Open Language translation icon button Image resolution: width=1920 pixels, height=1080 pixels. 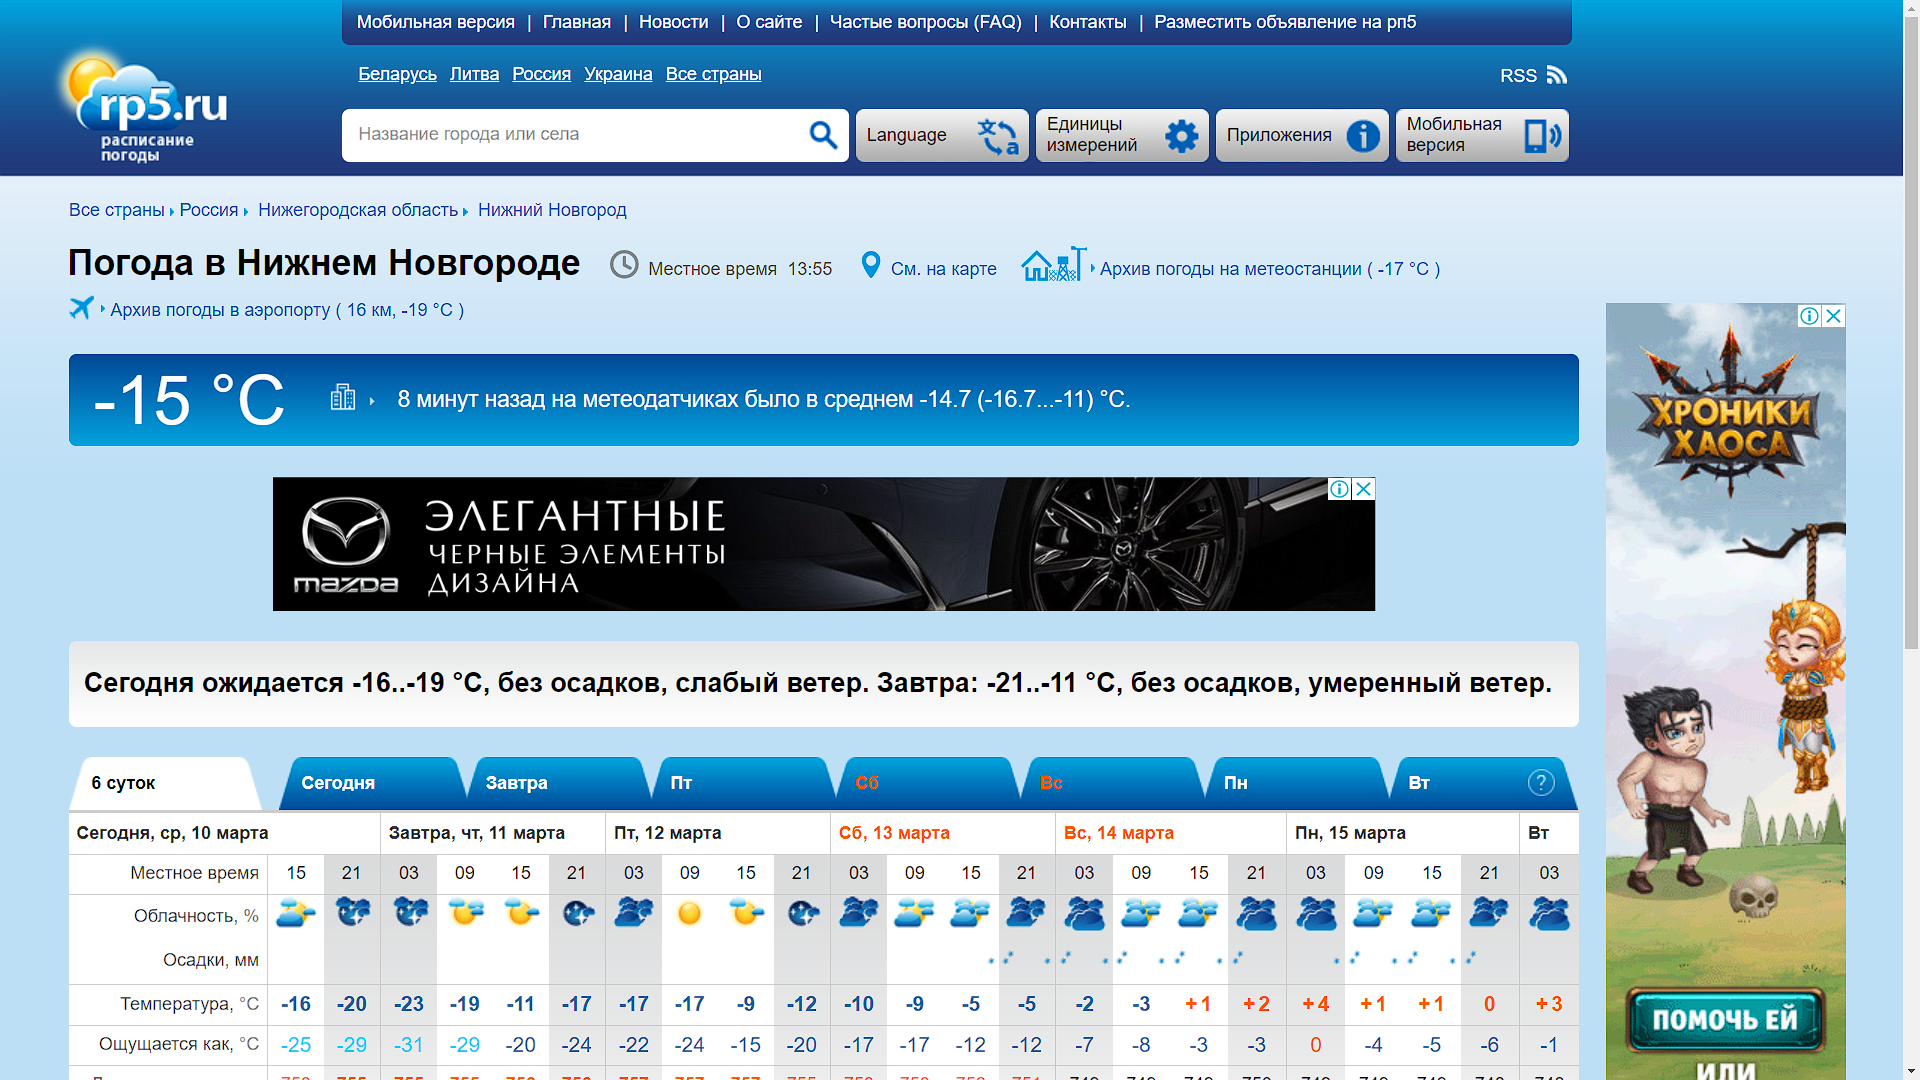point(997,136)
